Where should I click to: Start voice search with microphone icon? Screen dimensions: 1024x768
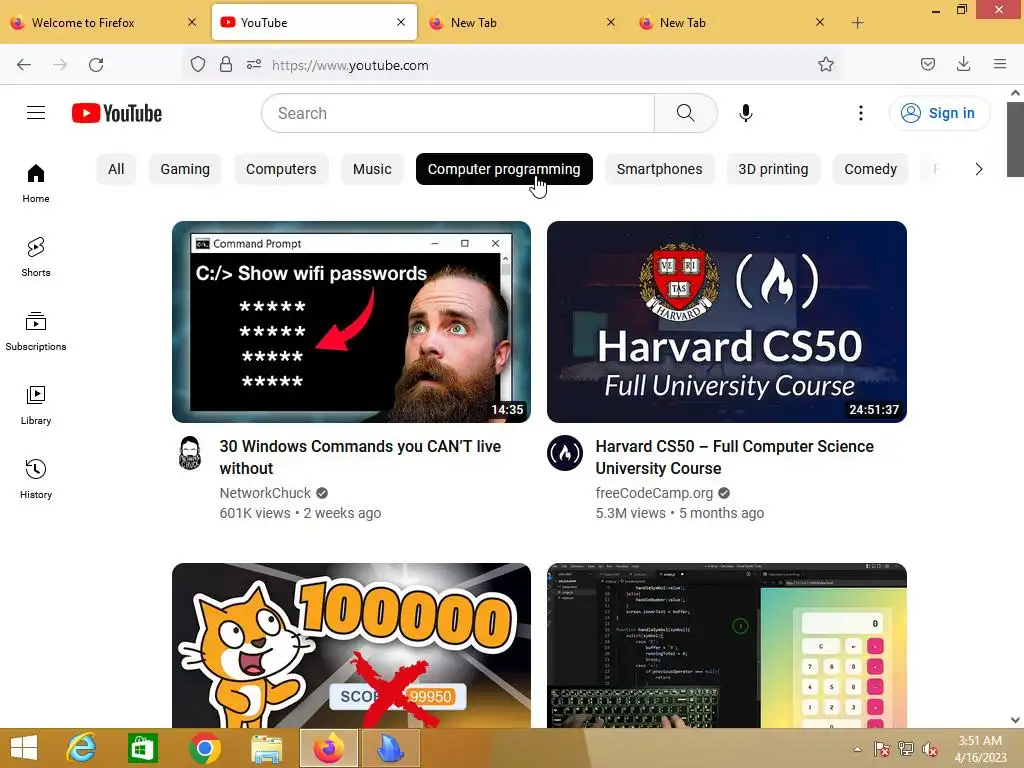(745, 113)
